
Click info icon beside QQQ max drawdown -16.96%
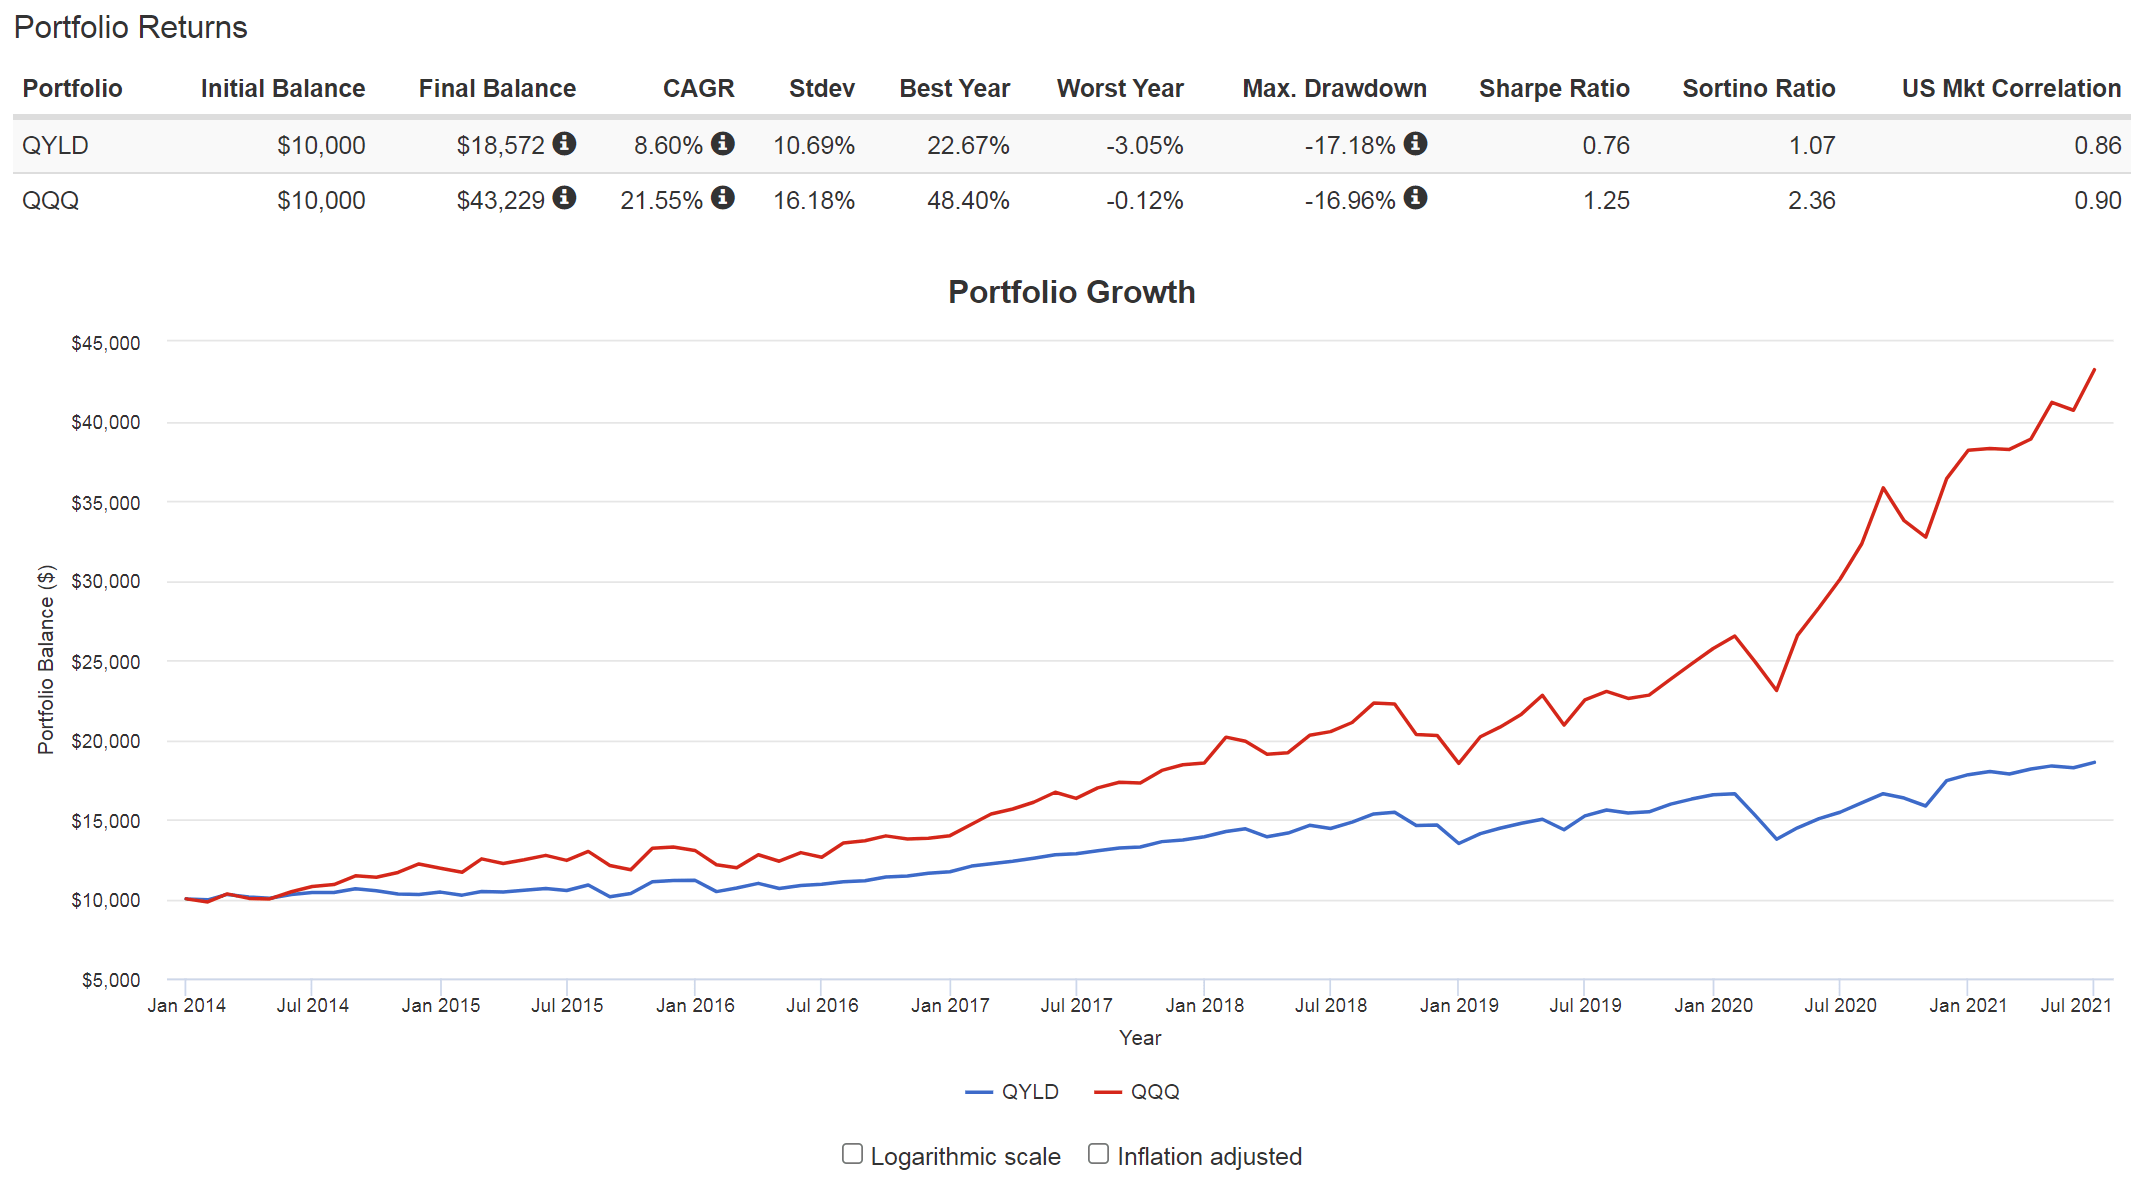click(1415, 197)
